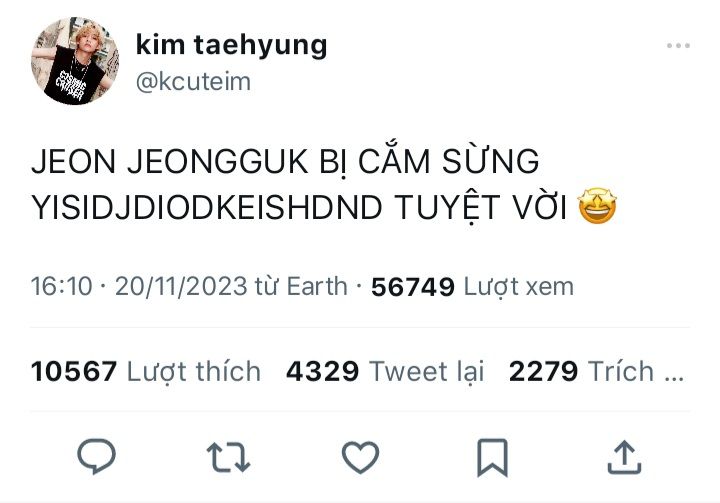Click the kim taehyung display name

(231, 45)
